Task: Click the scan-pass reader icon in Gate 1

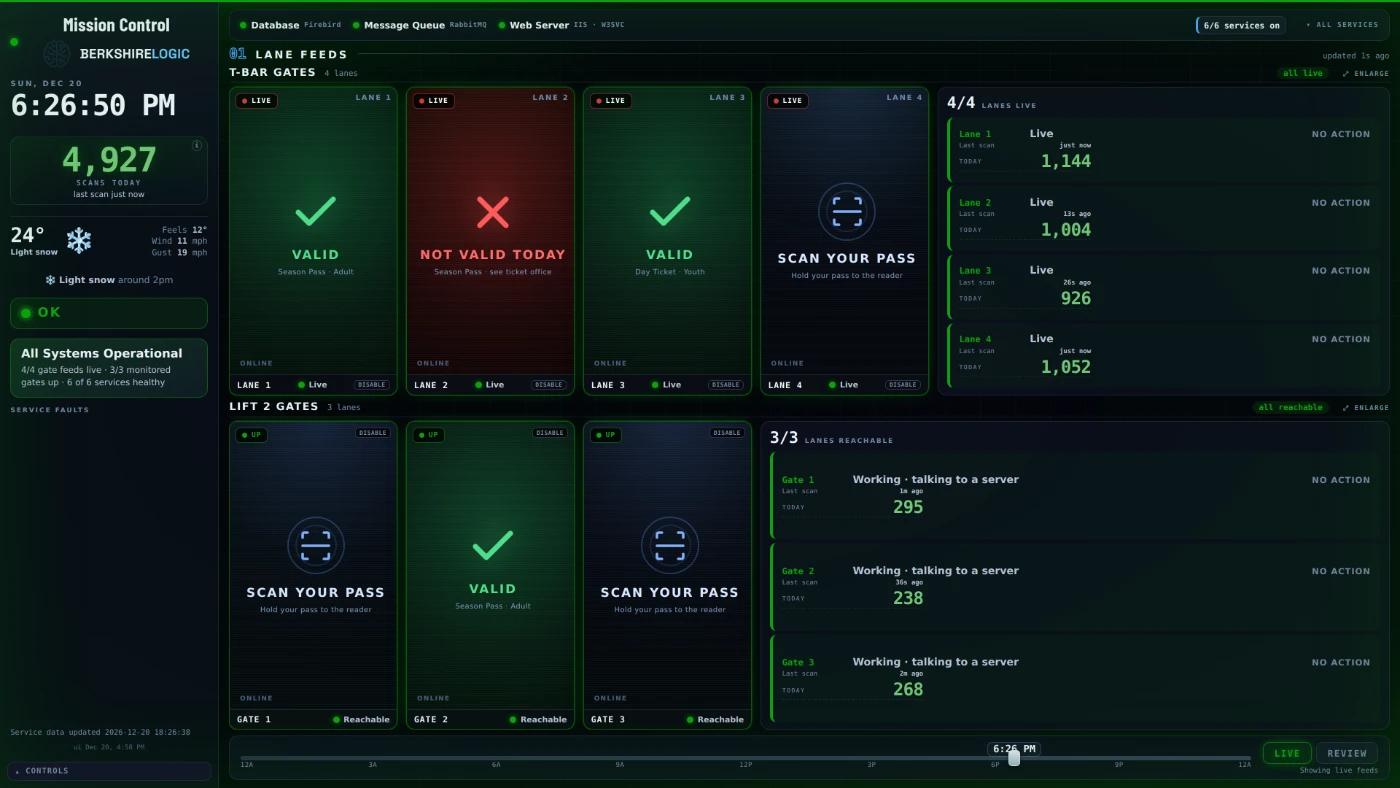Action: point(316,546)
